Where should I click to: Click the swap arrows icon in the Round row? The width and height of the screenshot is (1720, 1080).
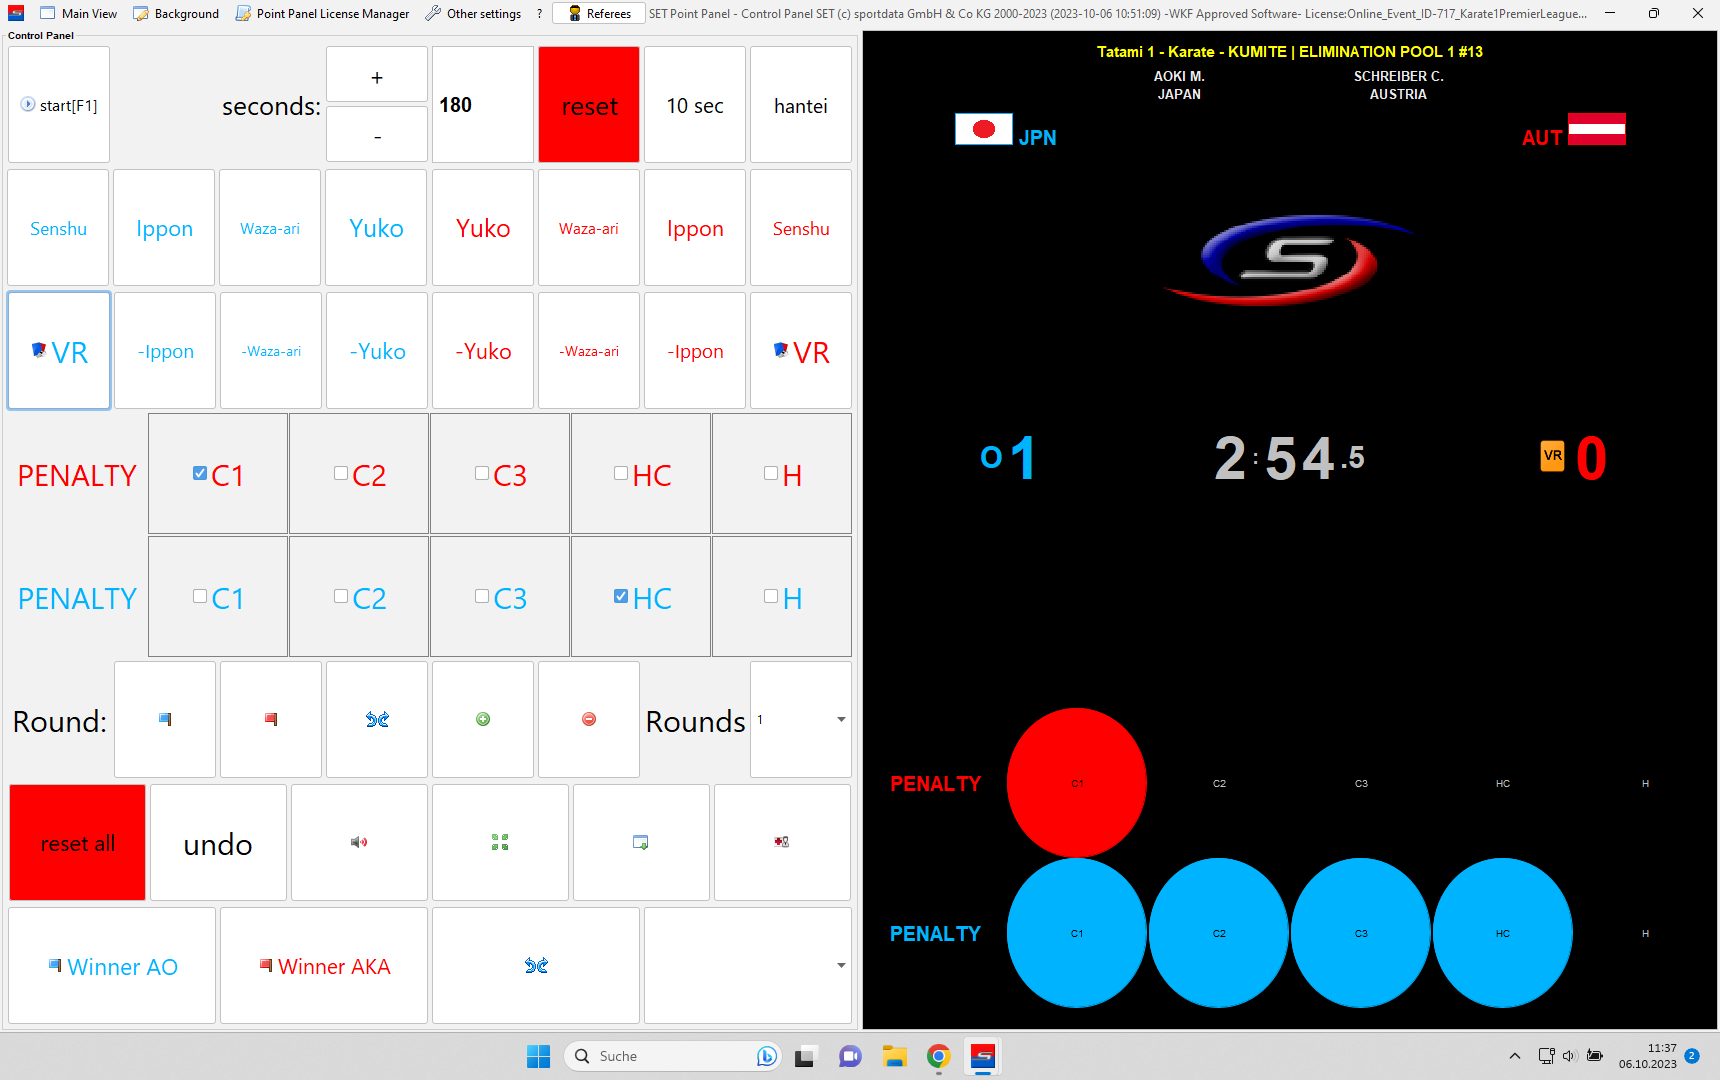pos(377,719)
